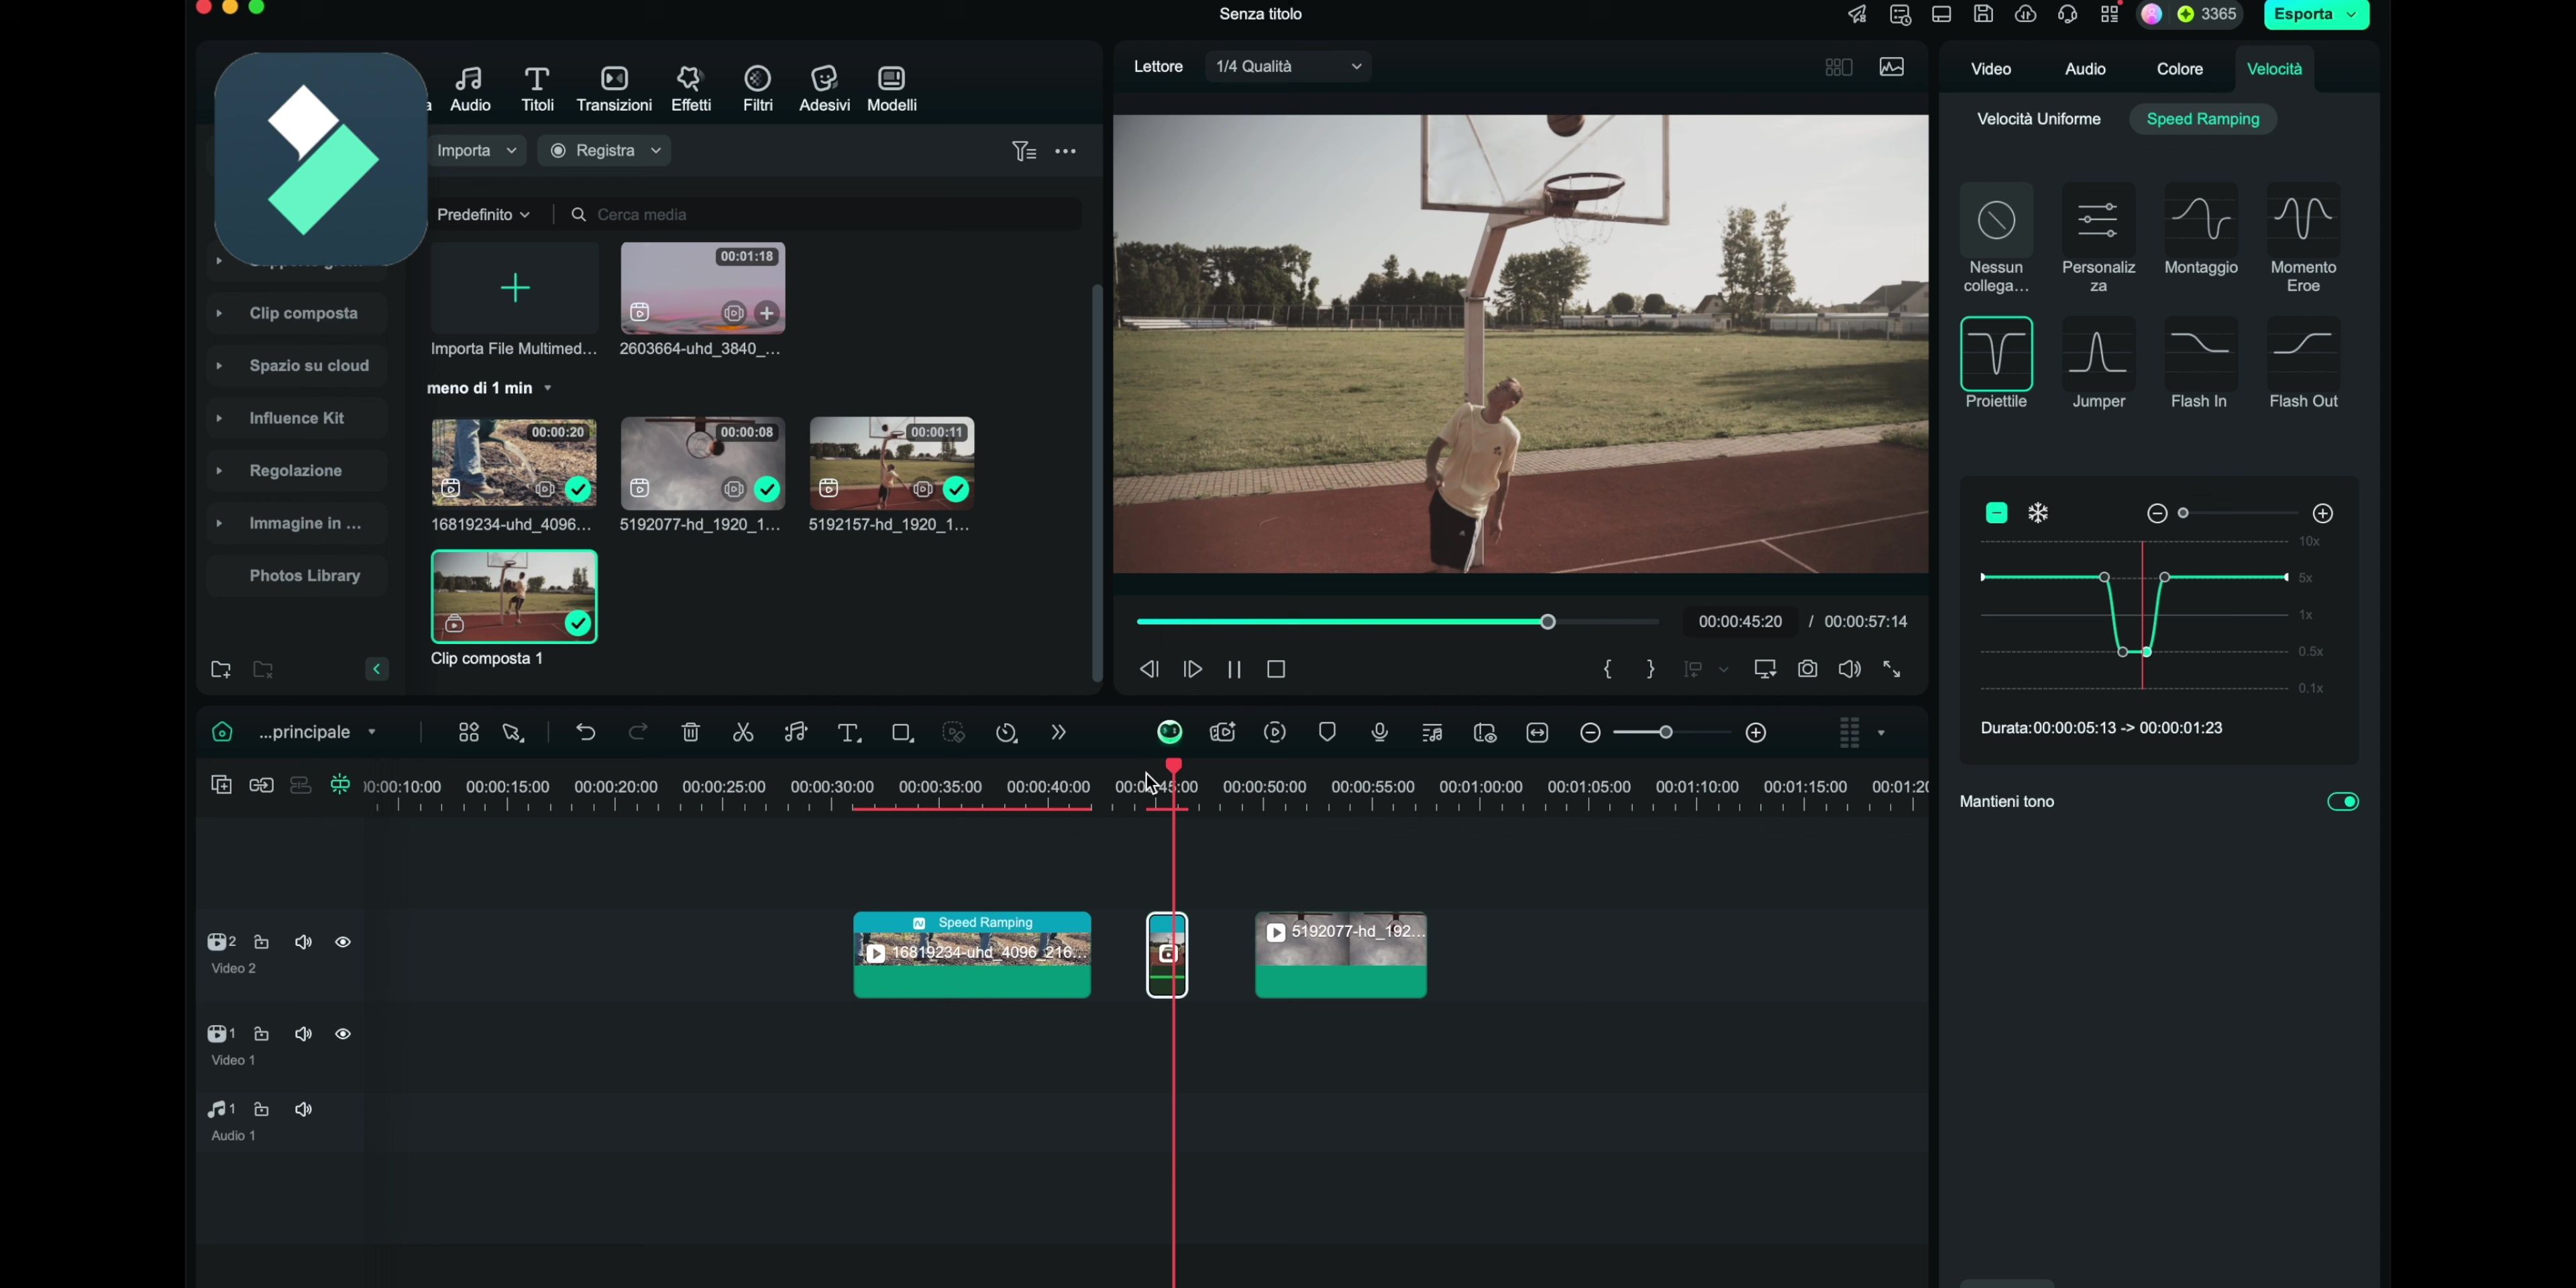This screenshot has height=1288, width=2576.
Task: Choose the Momento Eroe speed preset
Action: tap(2303, 238)
